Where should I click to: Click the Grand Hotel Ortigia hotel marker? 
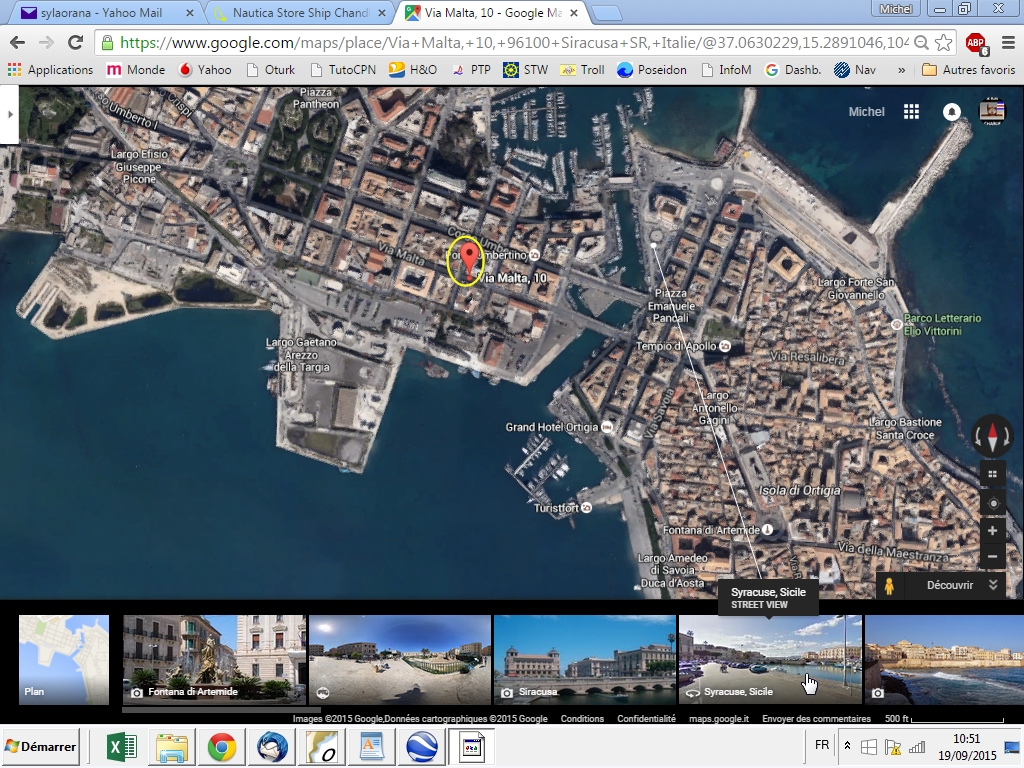click(607, 427)
